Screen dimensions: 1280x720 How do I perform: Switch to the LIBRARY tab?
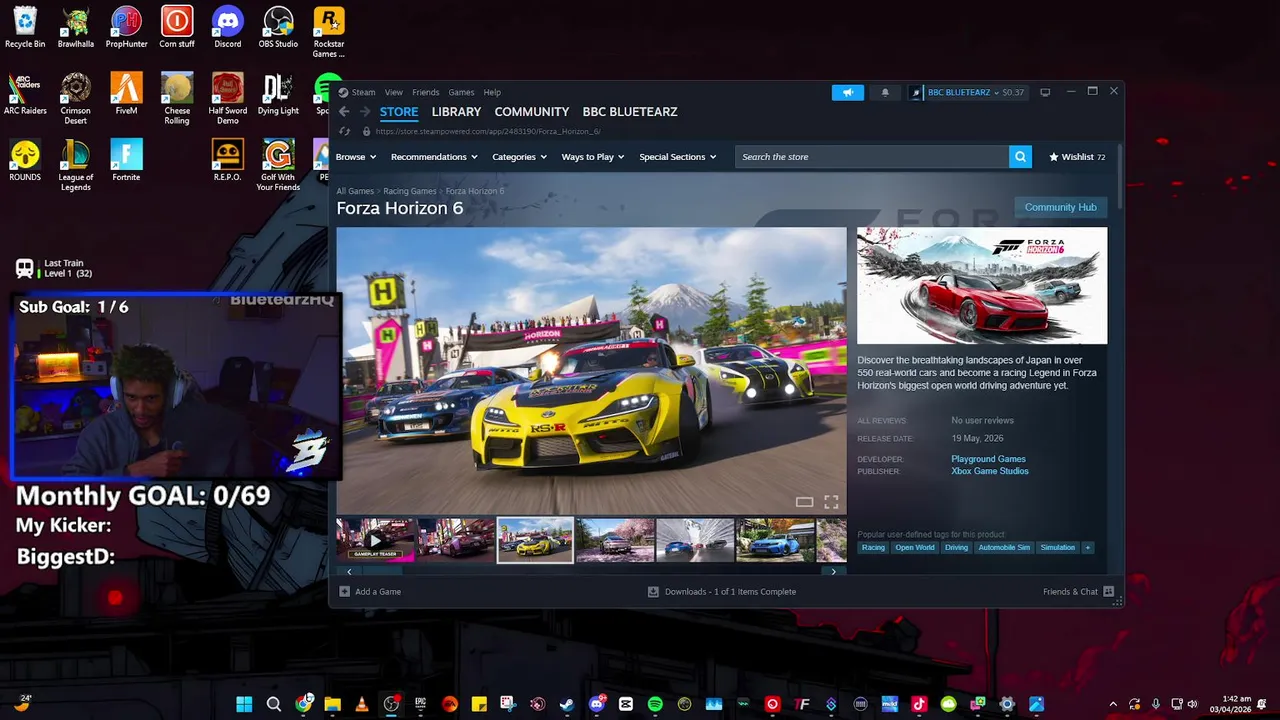(x=456, y=112)
